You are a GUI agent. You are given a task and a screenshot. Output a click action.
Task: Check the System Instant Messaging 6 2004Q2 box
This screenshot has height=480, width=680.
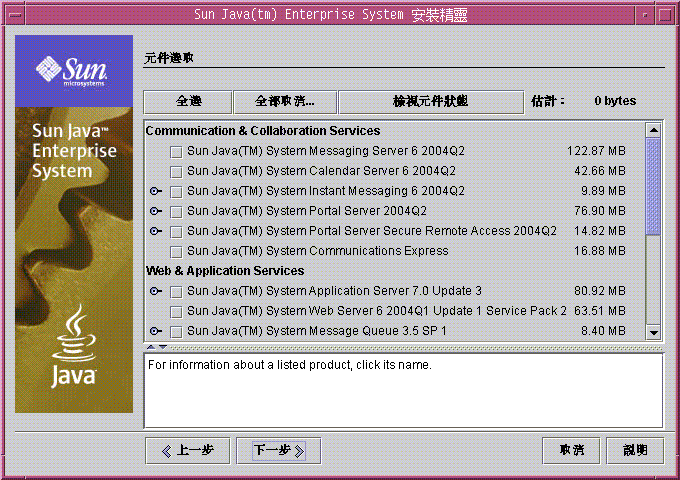tap(176, 192)
